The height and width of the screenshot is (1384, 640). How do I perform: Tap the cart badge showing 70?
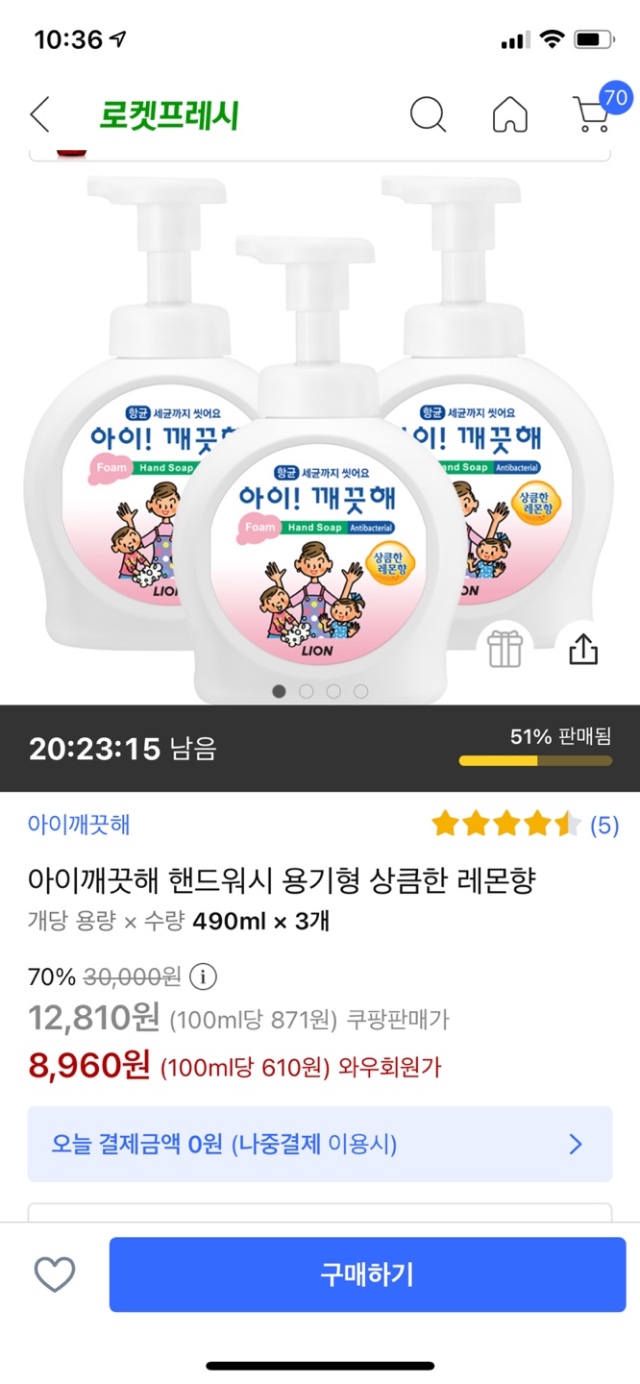pyautogui.click(x=616, y=98)
